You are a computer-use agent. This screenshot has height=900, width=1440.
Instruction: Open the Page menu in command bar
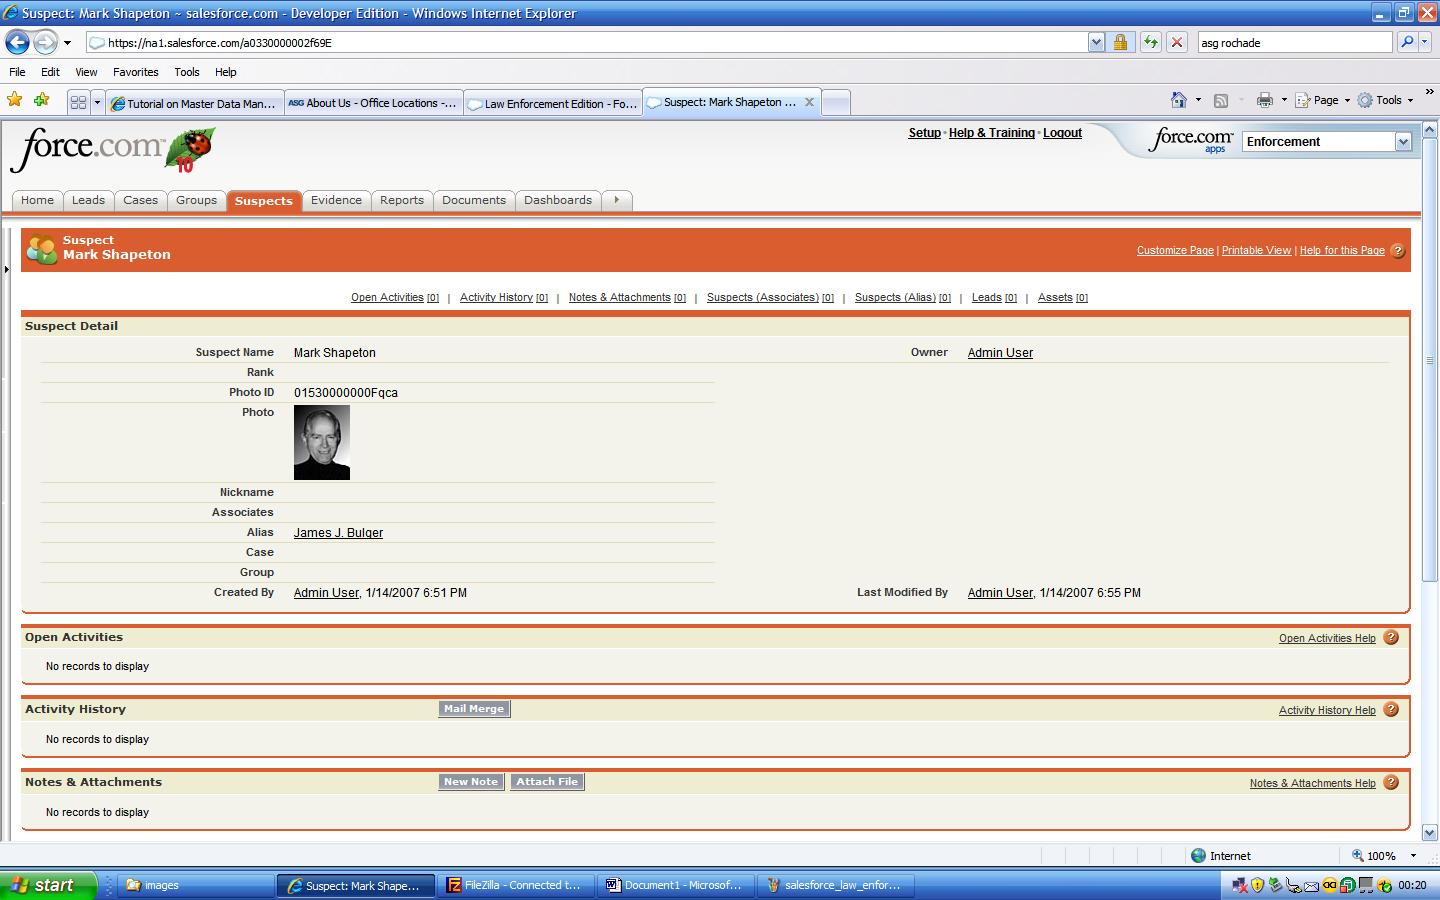[1322, 100]
